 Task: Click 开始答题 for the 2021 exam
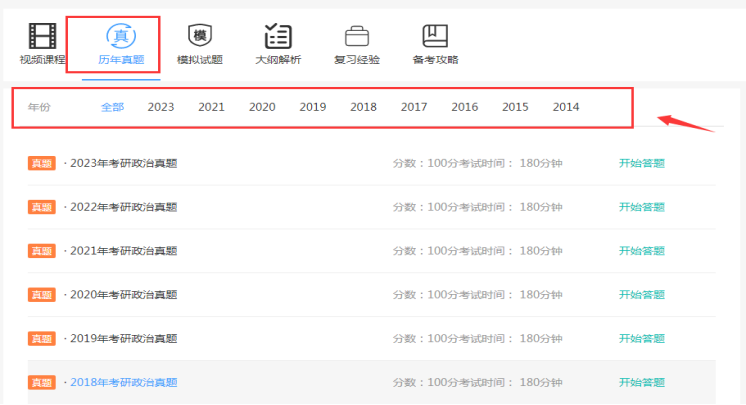tap(642, 251)
